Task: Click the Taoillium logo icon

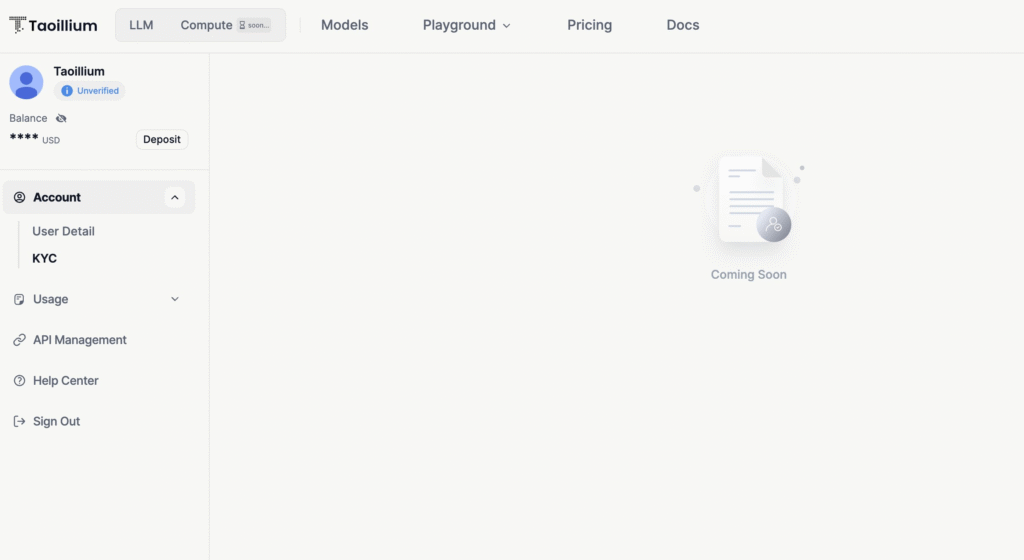Action: point(17,25)
